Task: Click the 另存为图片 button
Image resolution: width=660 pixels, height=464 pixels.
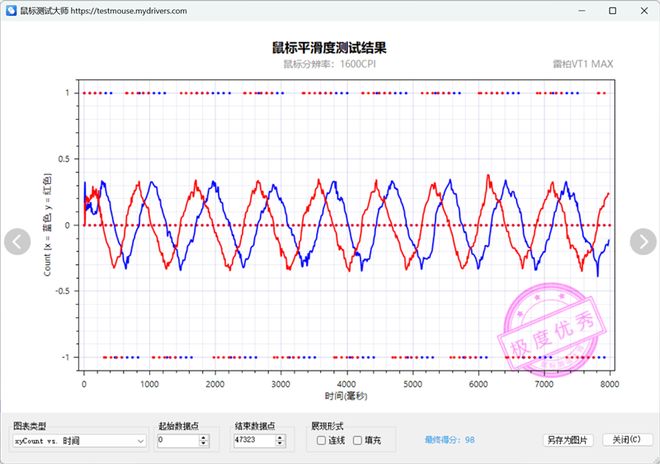Action: coord(567,440)
